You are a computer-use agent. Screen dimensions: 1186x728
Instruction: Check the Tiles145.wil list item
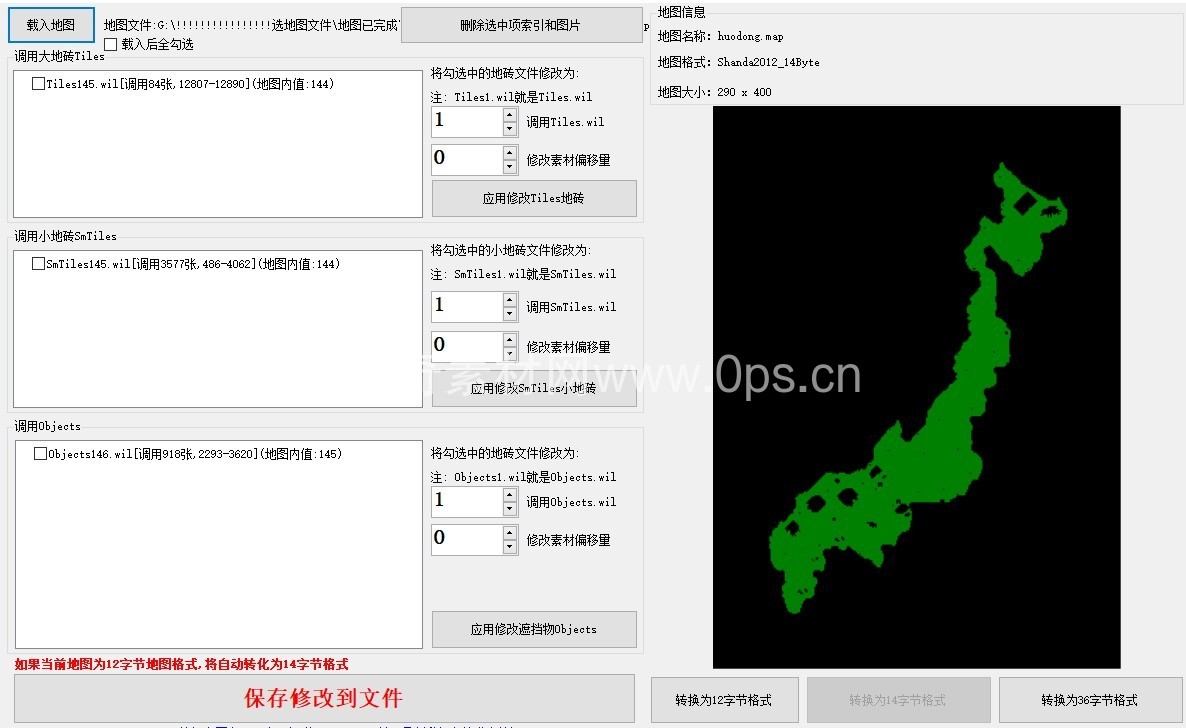[x=38, y=84]
